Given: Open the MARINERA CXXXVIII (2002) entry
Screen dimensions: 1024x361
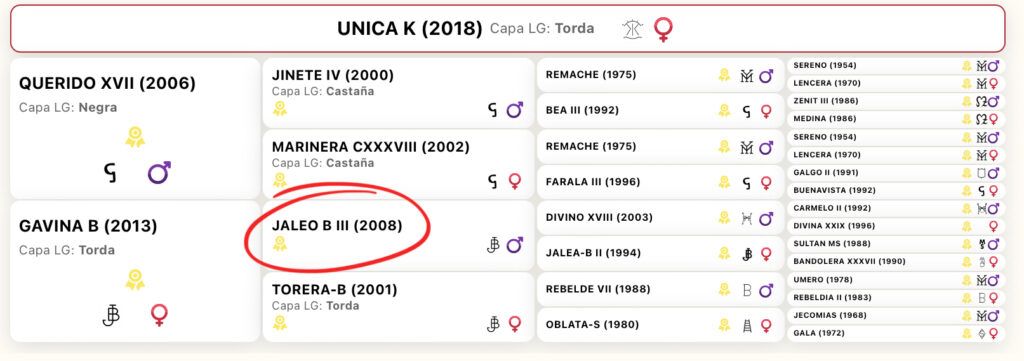Looking at the screenshot, I should 398,164.
